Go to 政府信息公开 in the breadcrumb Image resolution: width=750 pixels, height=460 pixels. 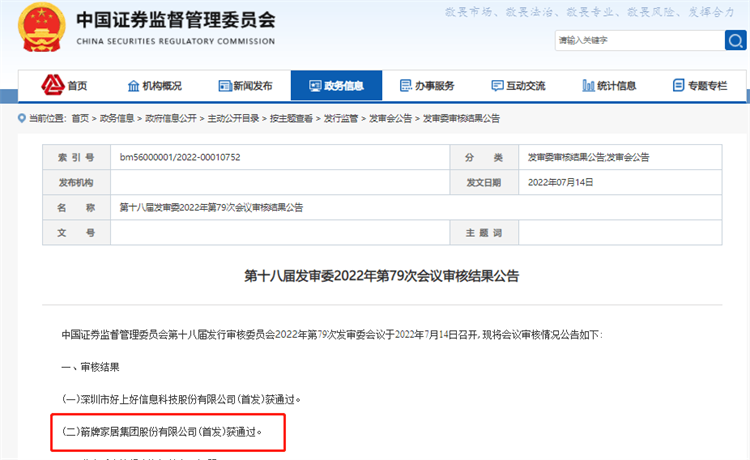tap(171, 118)
